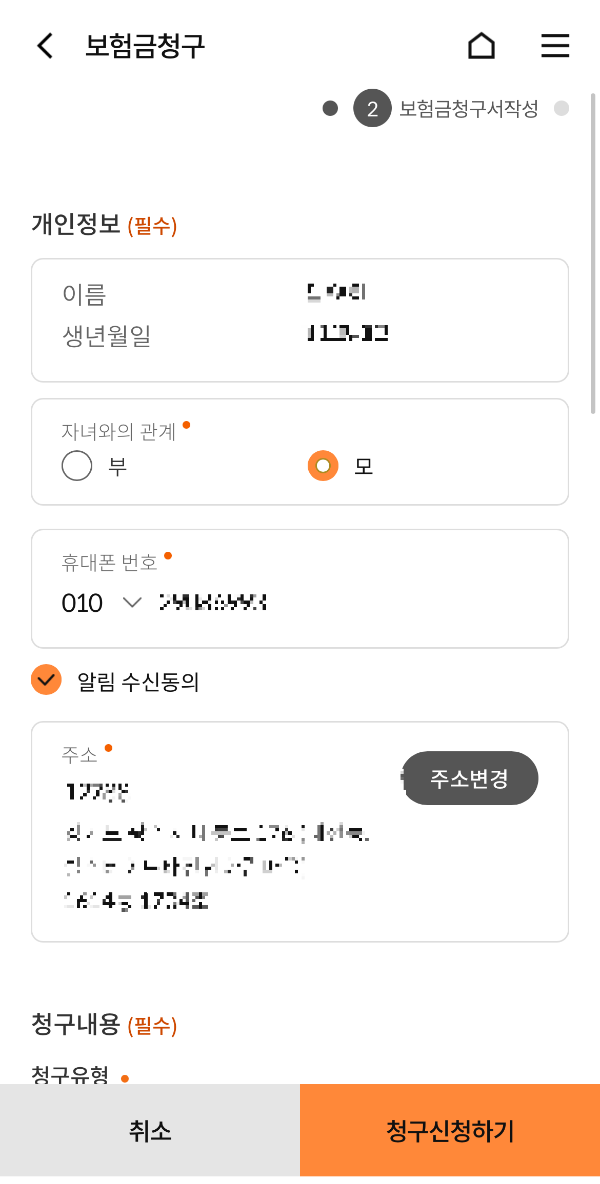Image resolution: width=600 pixels, height=1184 pixels.
Task: Tap the back arrow to return
Action: 44,45
